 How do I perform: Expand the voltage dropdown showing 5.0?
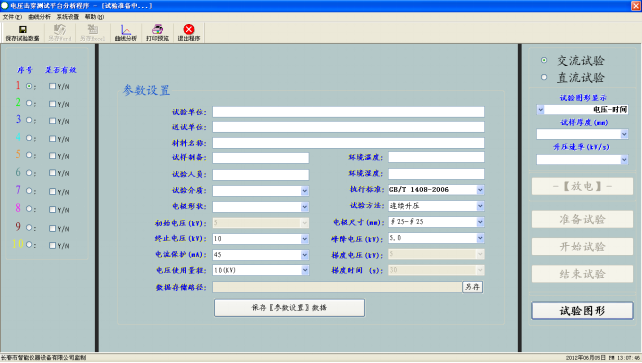pos(480,238)
